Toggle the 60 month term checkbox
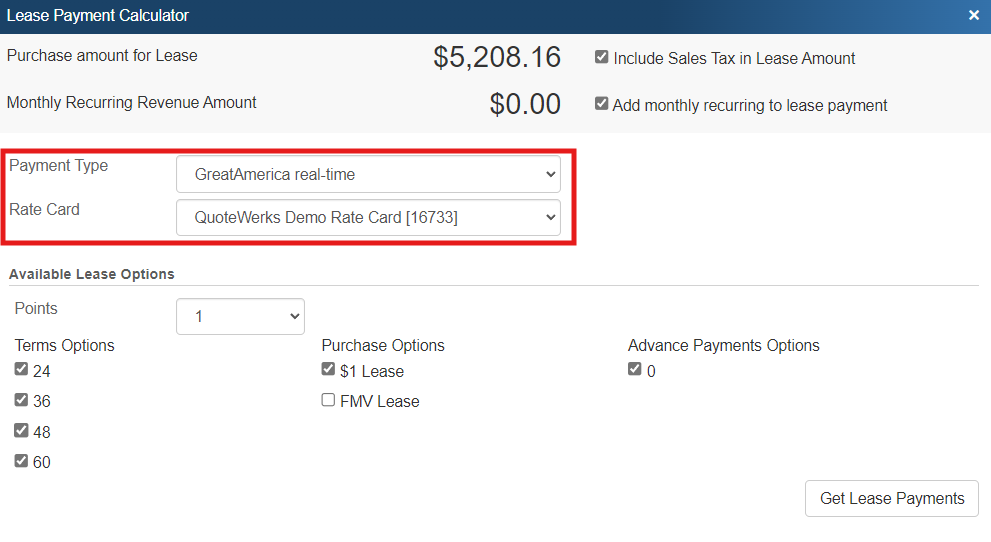This screenshot has height=542, width=991. click(21, 461)
